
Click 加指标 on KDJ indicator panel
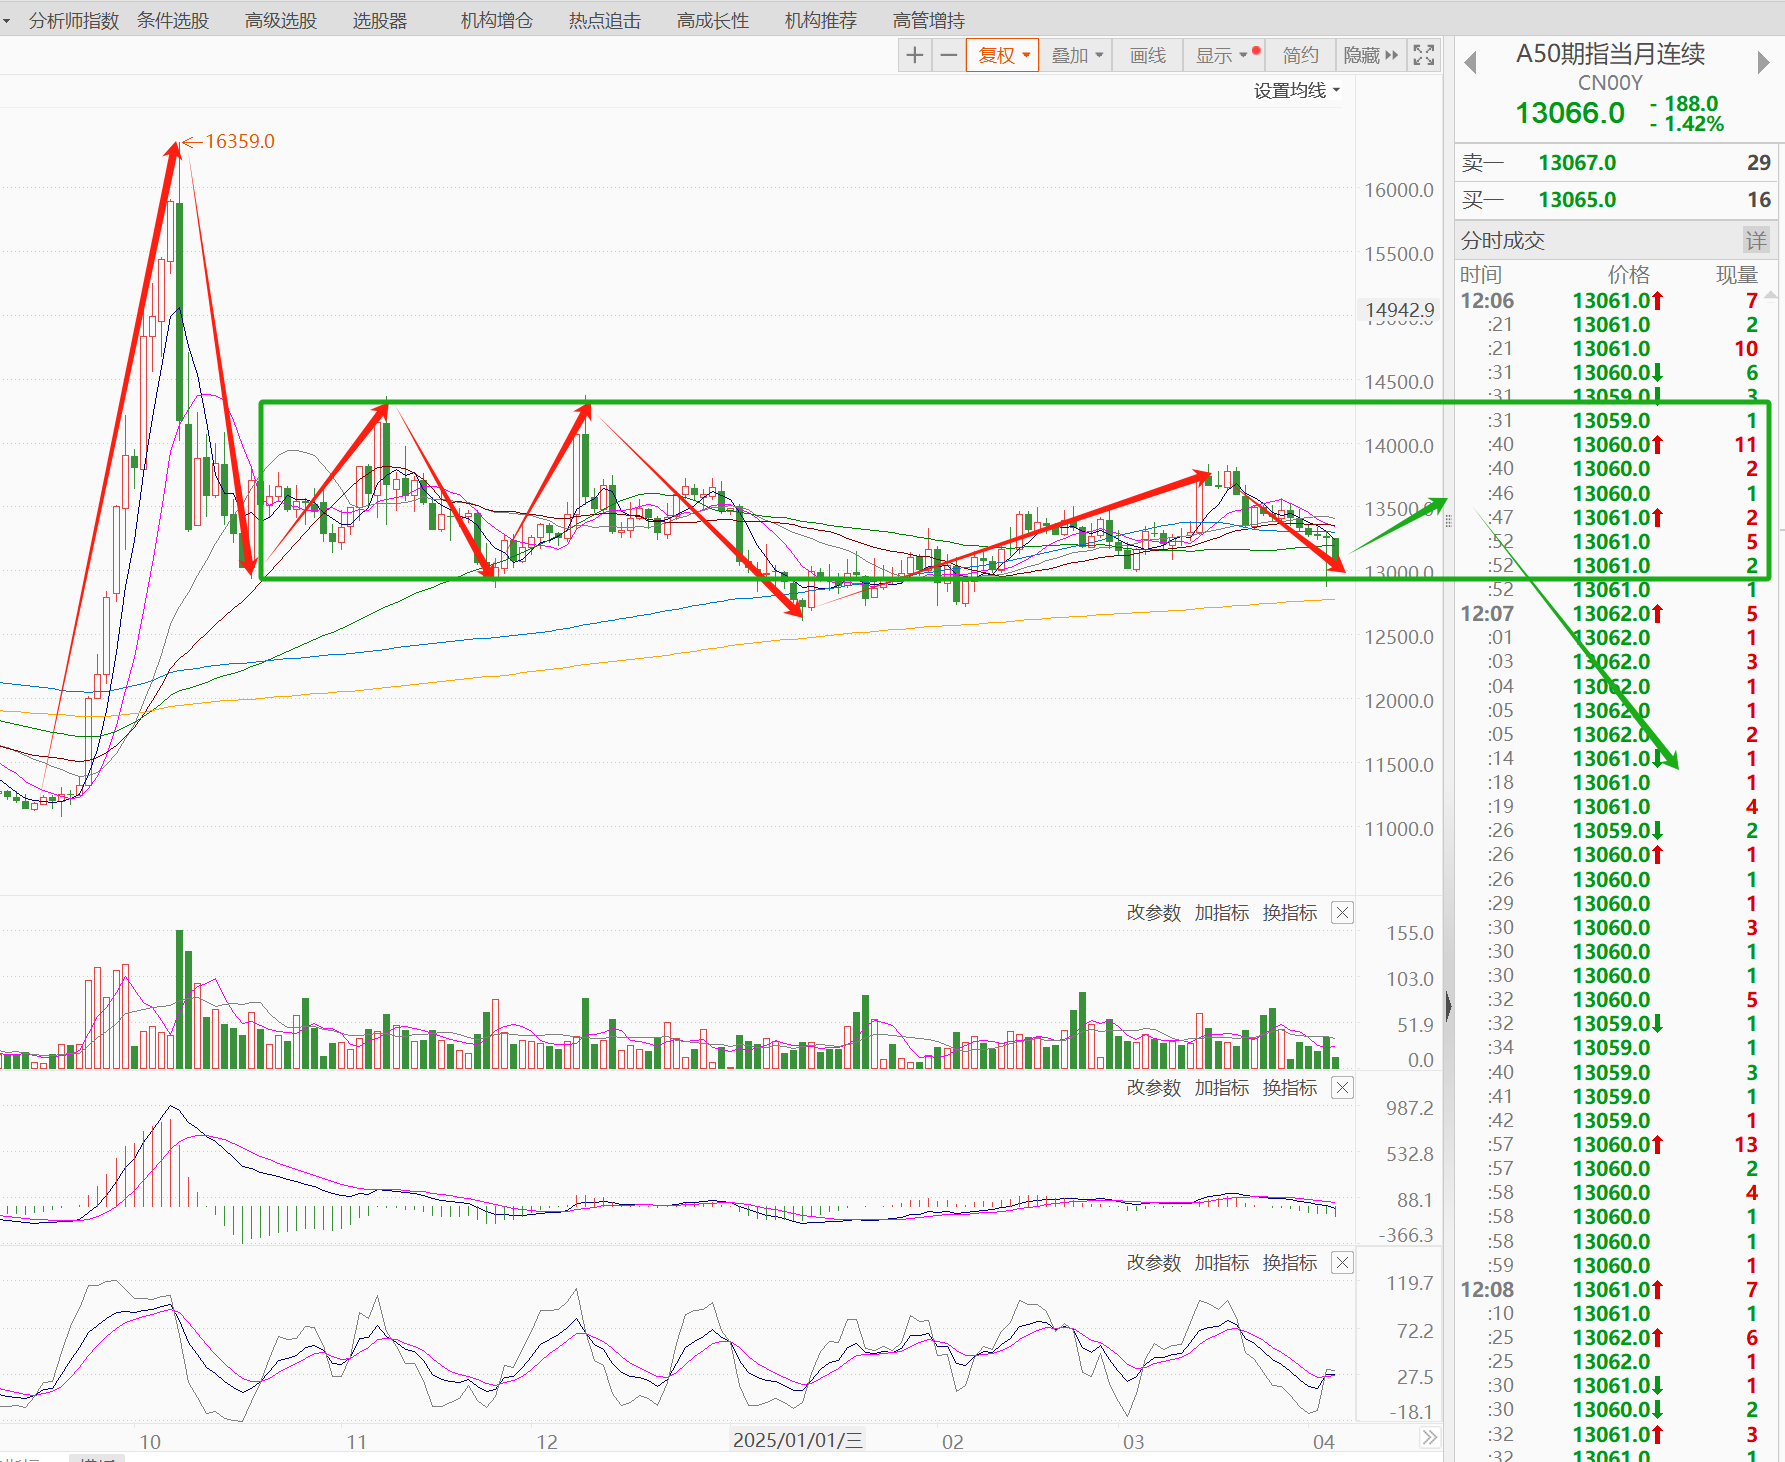pos(1222,1263)
